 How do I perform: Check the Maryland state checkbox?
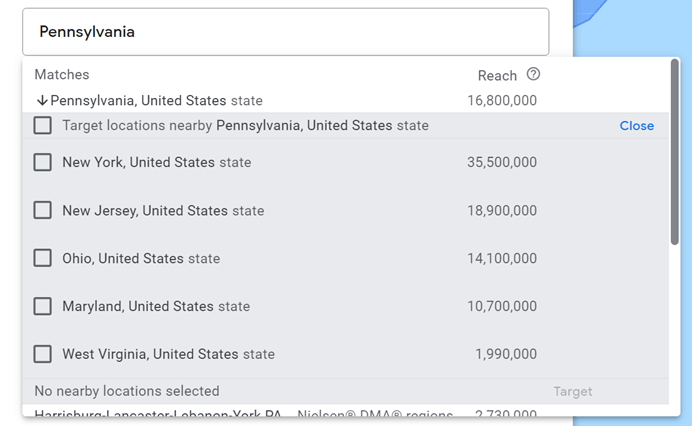tap(43, 306)
